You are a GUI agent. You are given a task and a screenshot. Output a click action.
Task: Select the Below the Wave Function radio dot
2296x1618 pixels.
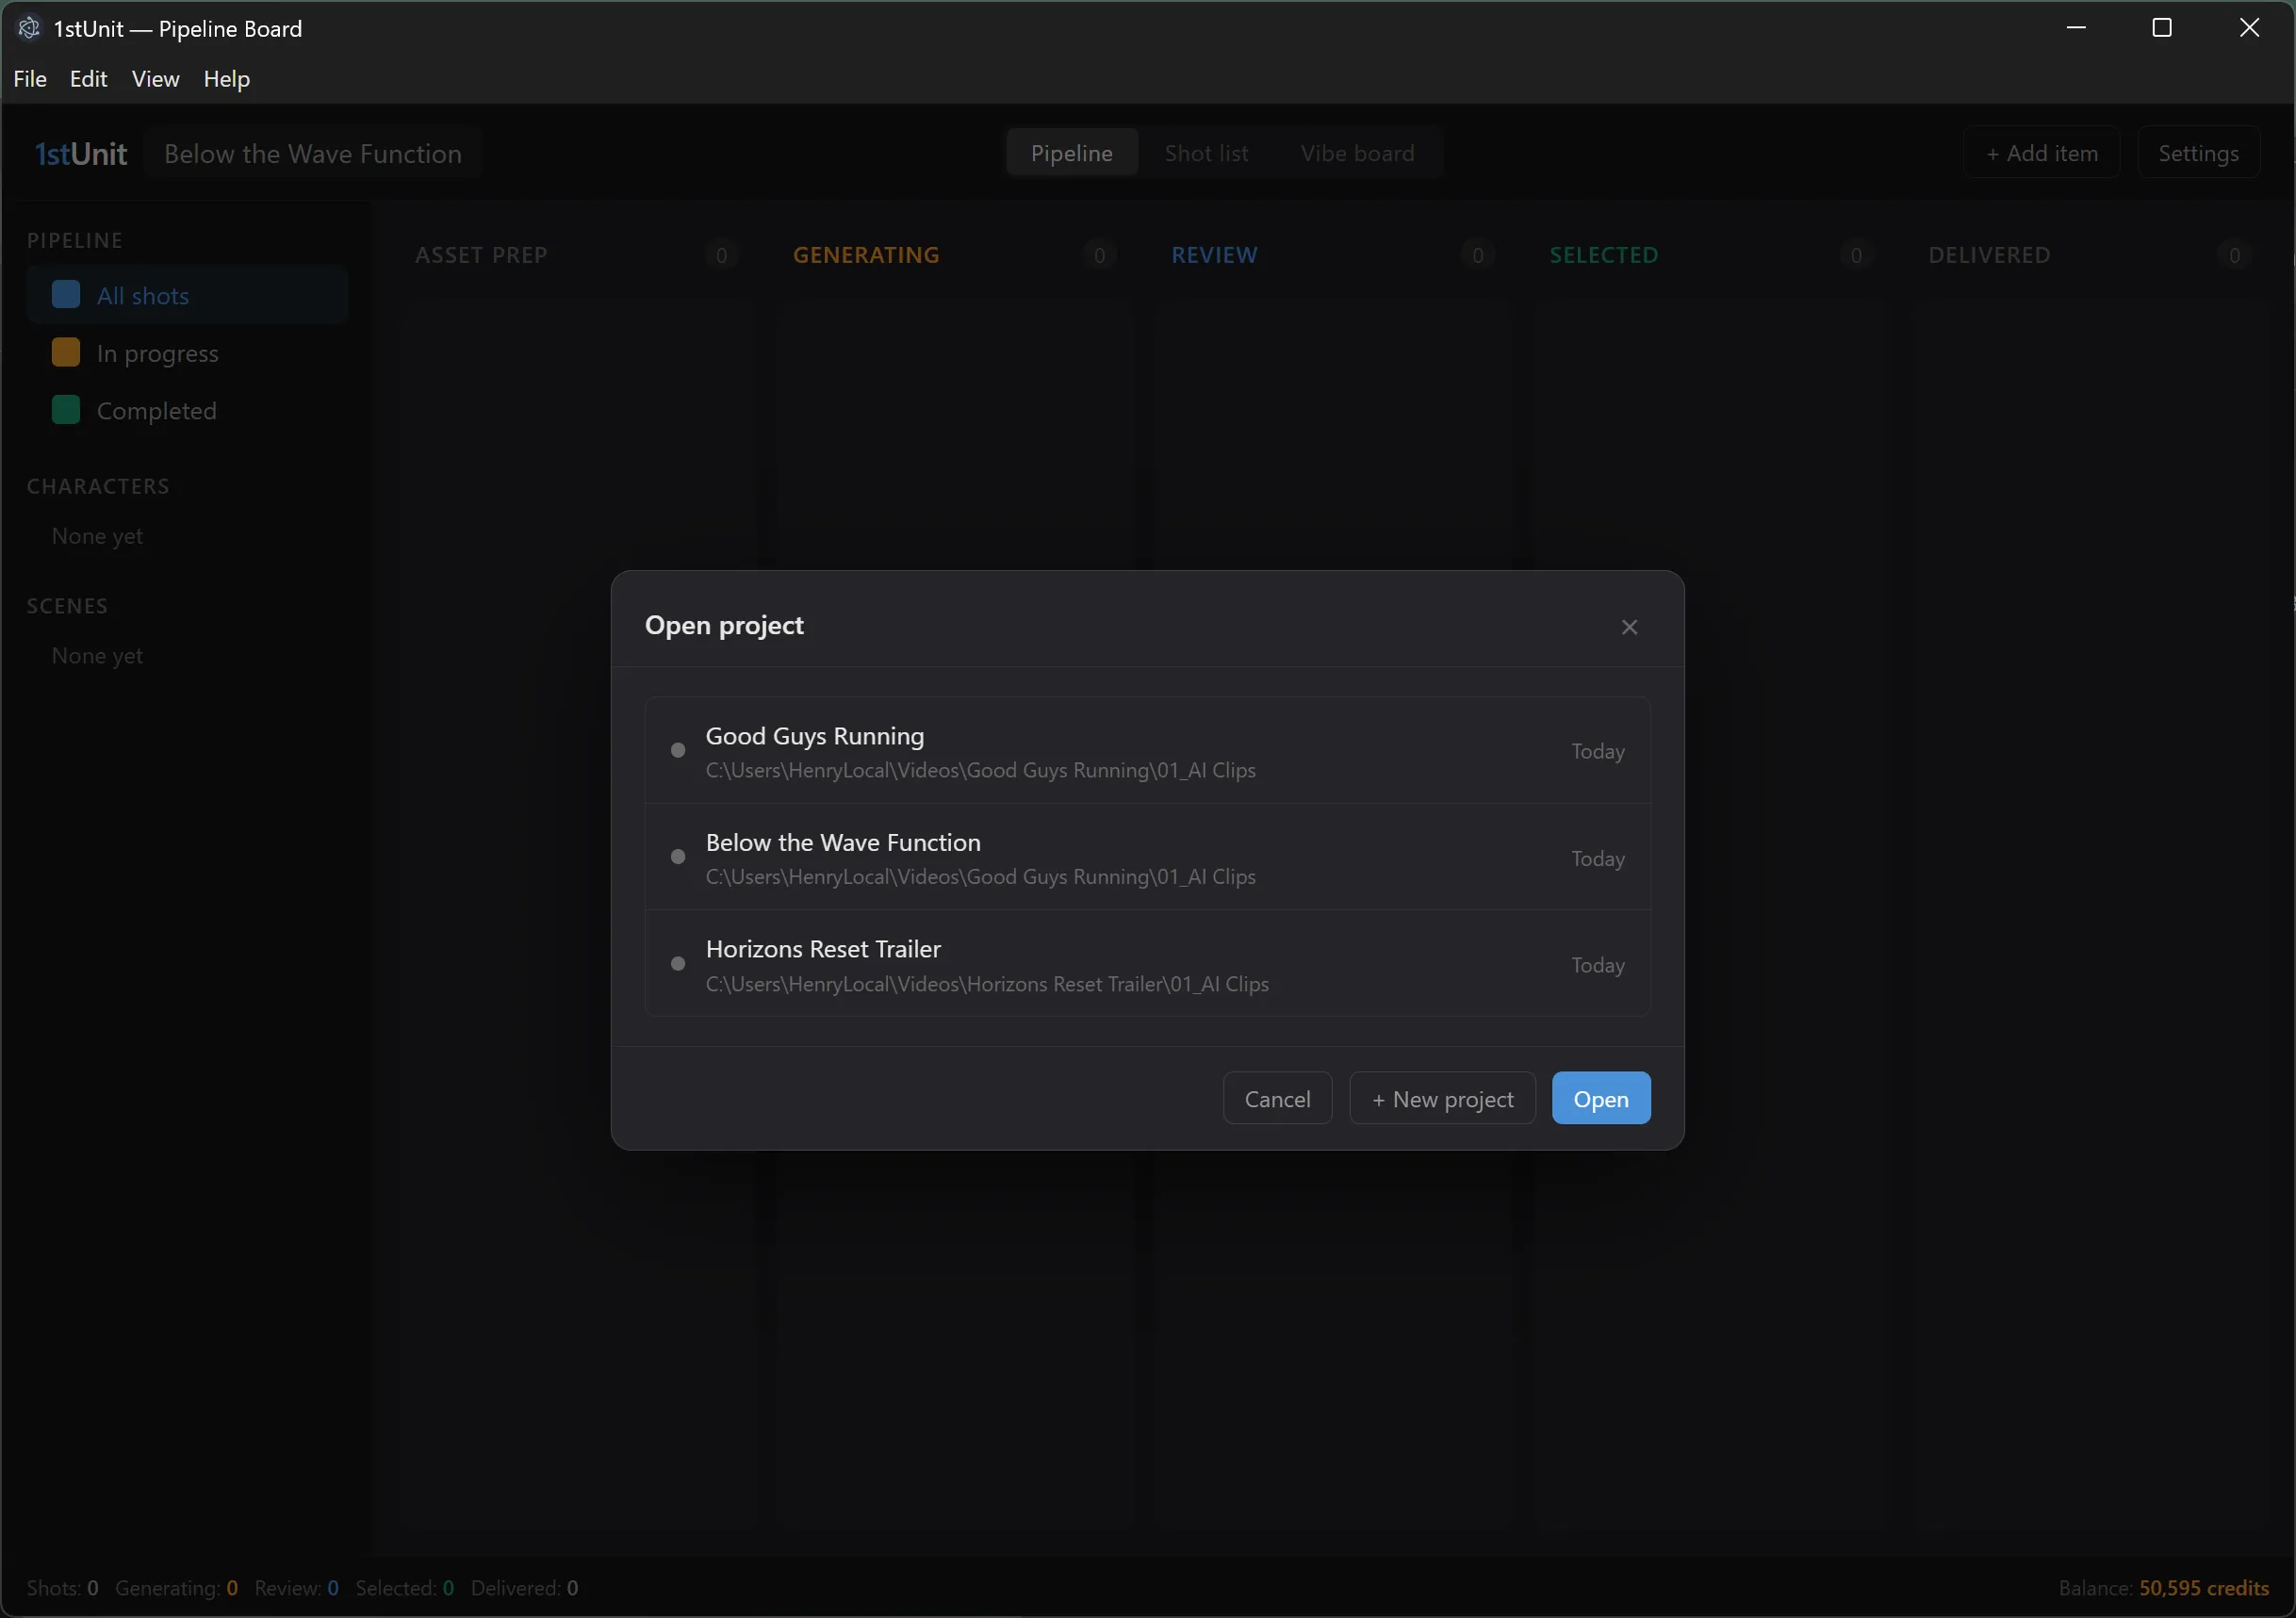point(678,857)
